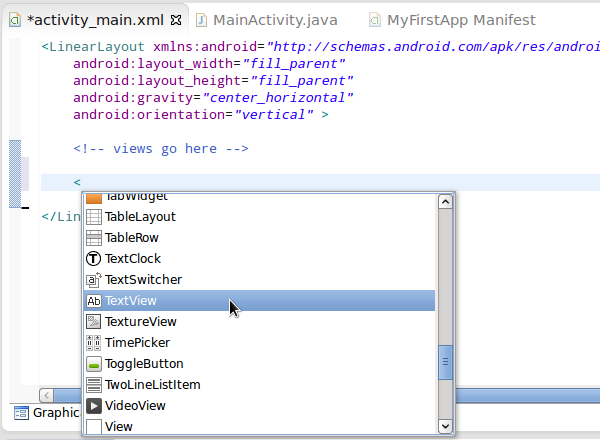Select TextView from autocomplete list

259,301
